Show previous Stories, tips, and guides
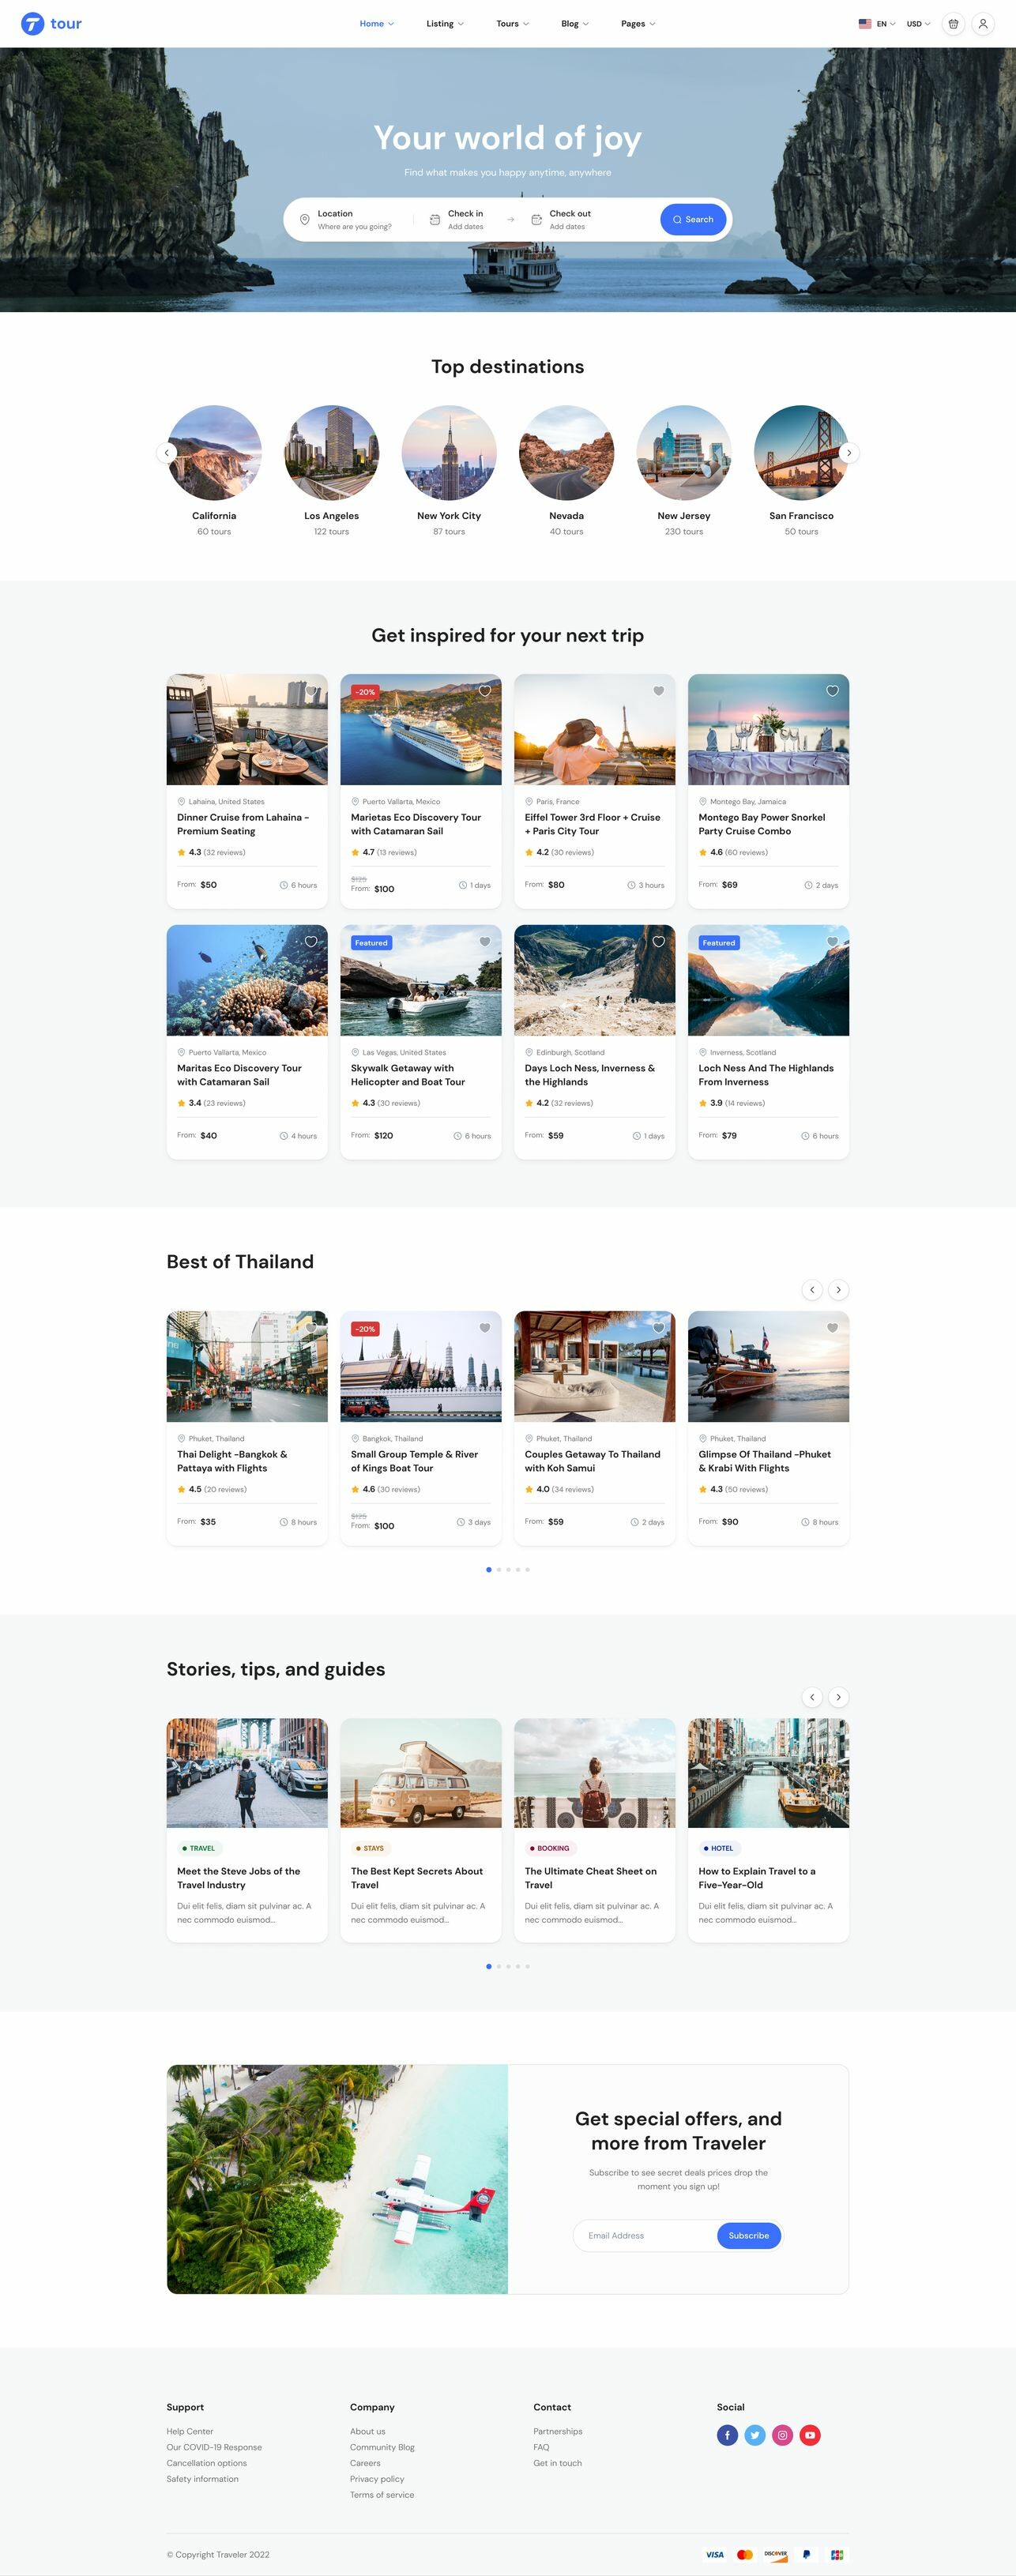1016x2576 pixels. click(812, 1697)
